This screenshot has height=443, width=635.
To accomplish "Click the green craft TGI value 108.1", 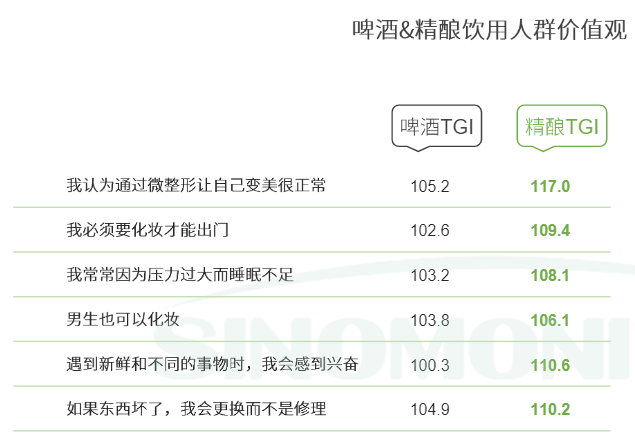I will 550,275.
